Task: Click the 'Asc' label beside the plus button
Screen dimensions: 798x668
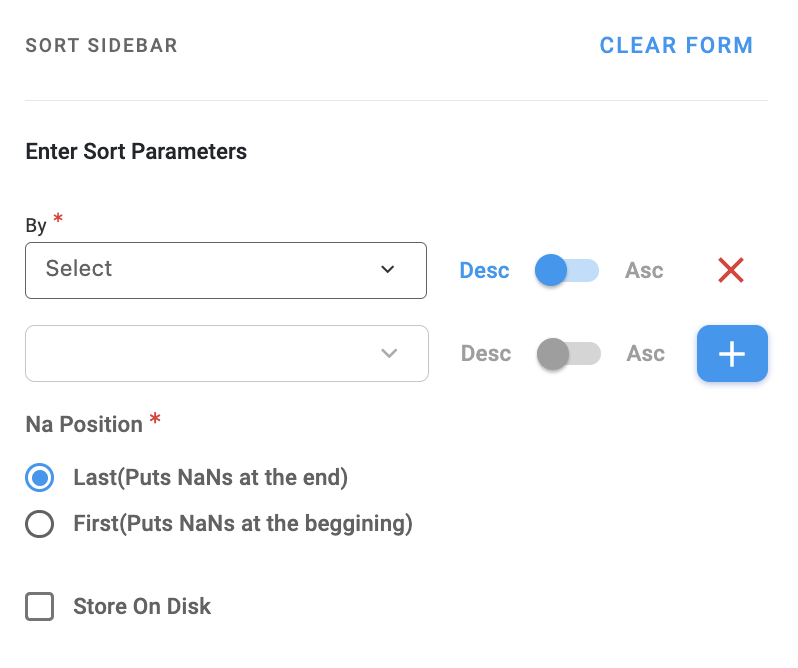Action: (x=646, y=354)
